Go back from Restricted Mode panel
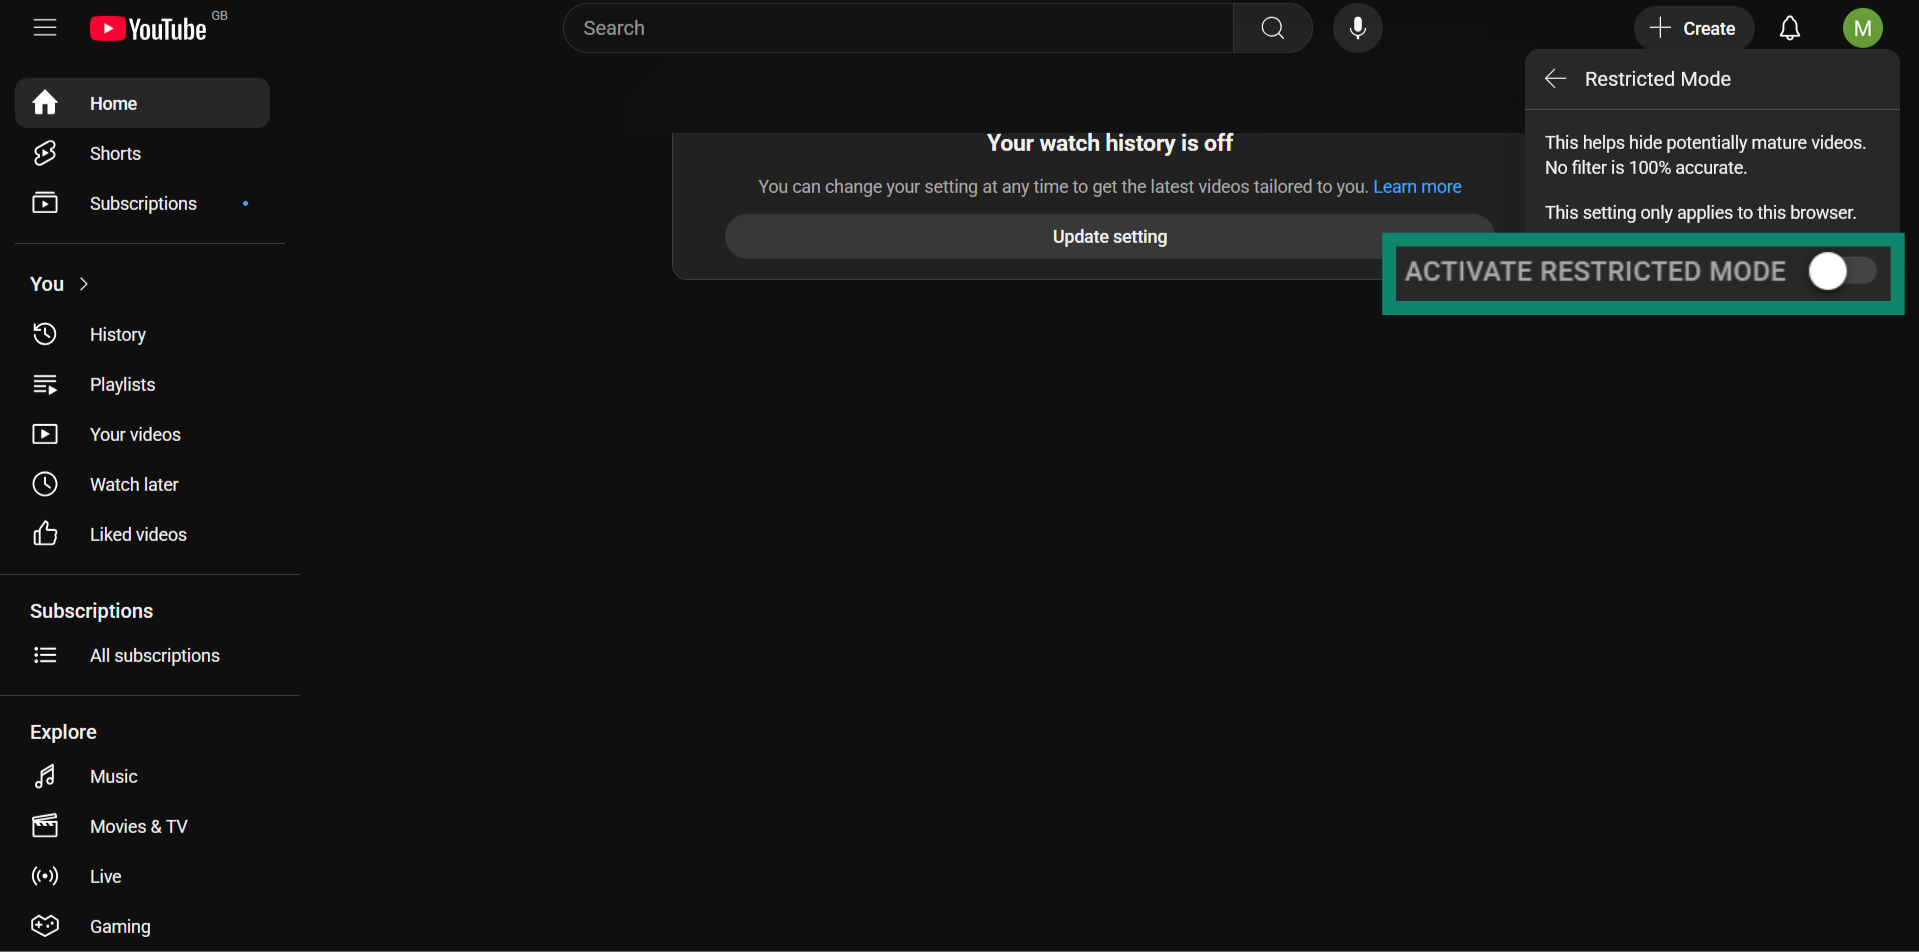Viewport: 1919px width, 952px height. (1555, 78)
